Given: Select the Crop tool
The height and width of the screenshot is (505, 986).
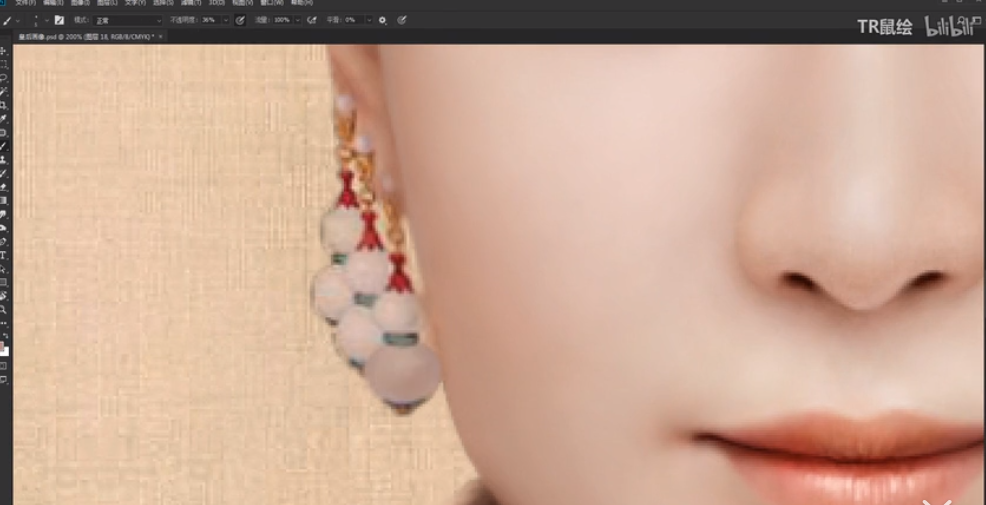Looking at the screenshot, I should (x=4, y=105).
